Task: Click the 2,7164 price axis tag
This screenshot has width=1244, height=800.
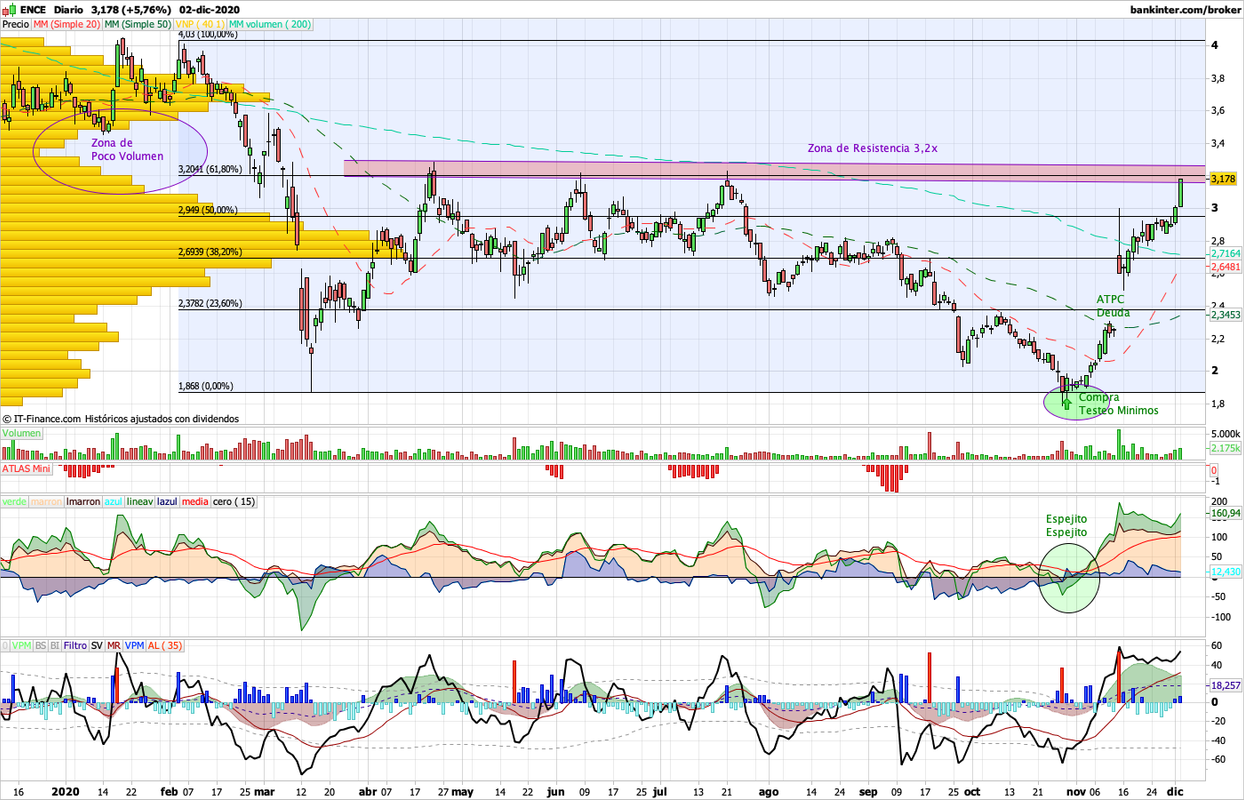Action: [1226, 255]
